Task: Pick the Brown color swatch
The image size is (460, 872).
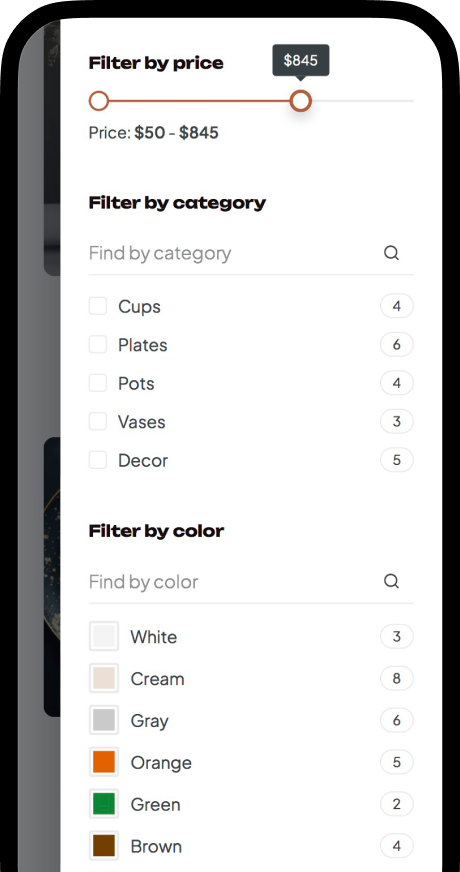Action: (x=104, y=846)
